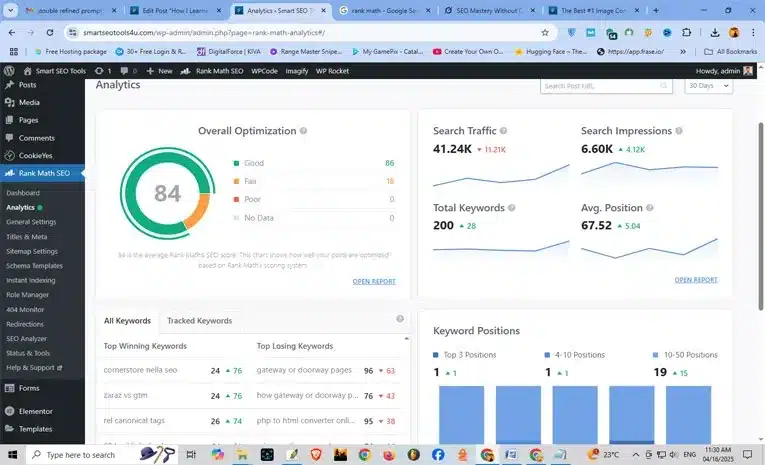Open Help & Support external link
This screenshot has height=465, width=765.
[x=34, y=368]
